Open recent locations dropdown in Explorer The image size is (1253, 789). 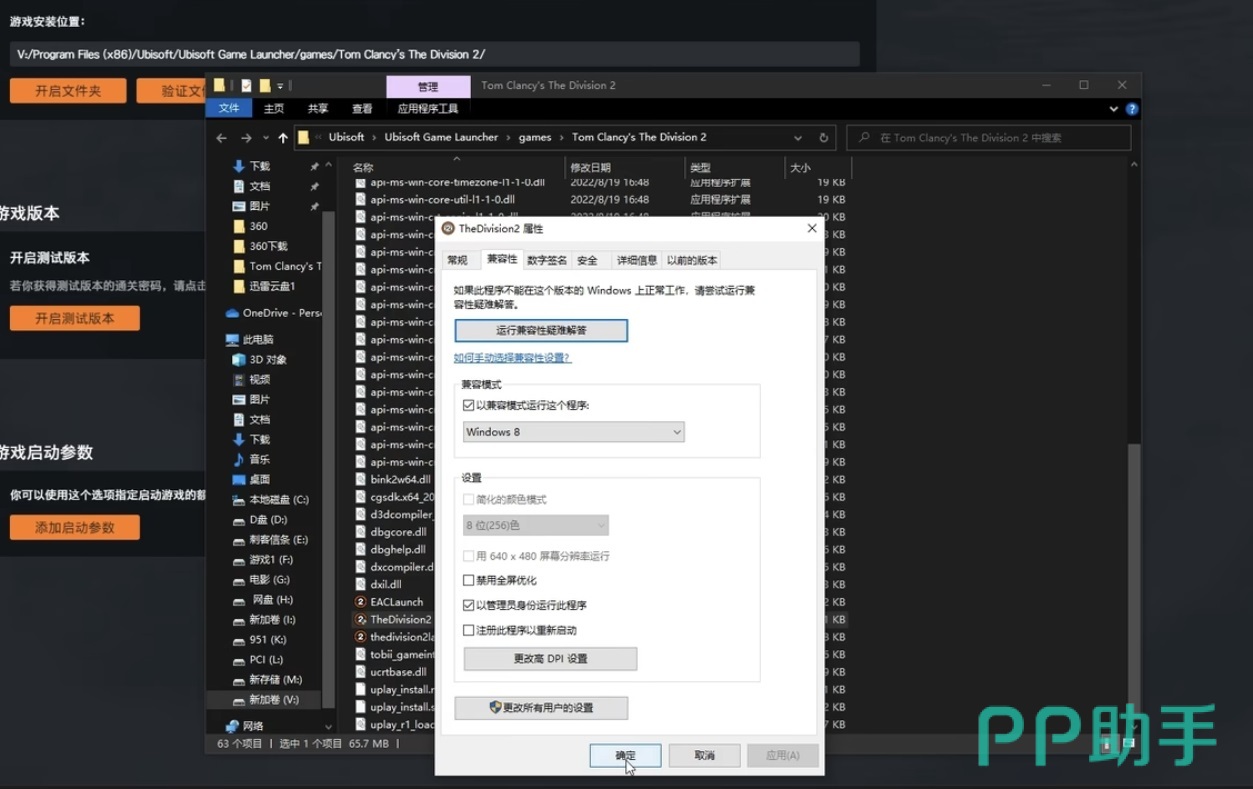266,138
